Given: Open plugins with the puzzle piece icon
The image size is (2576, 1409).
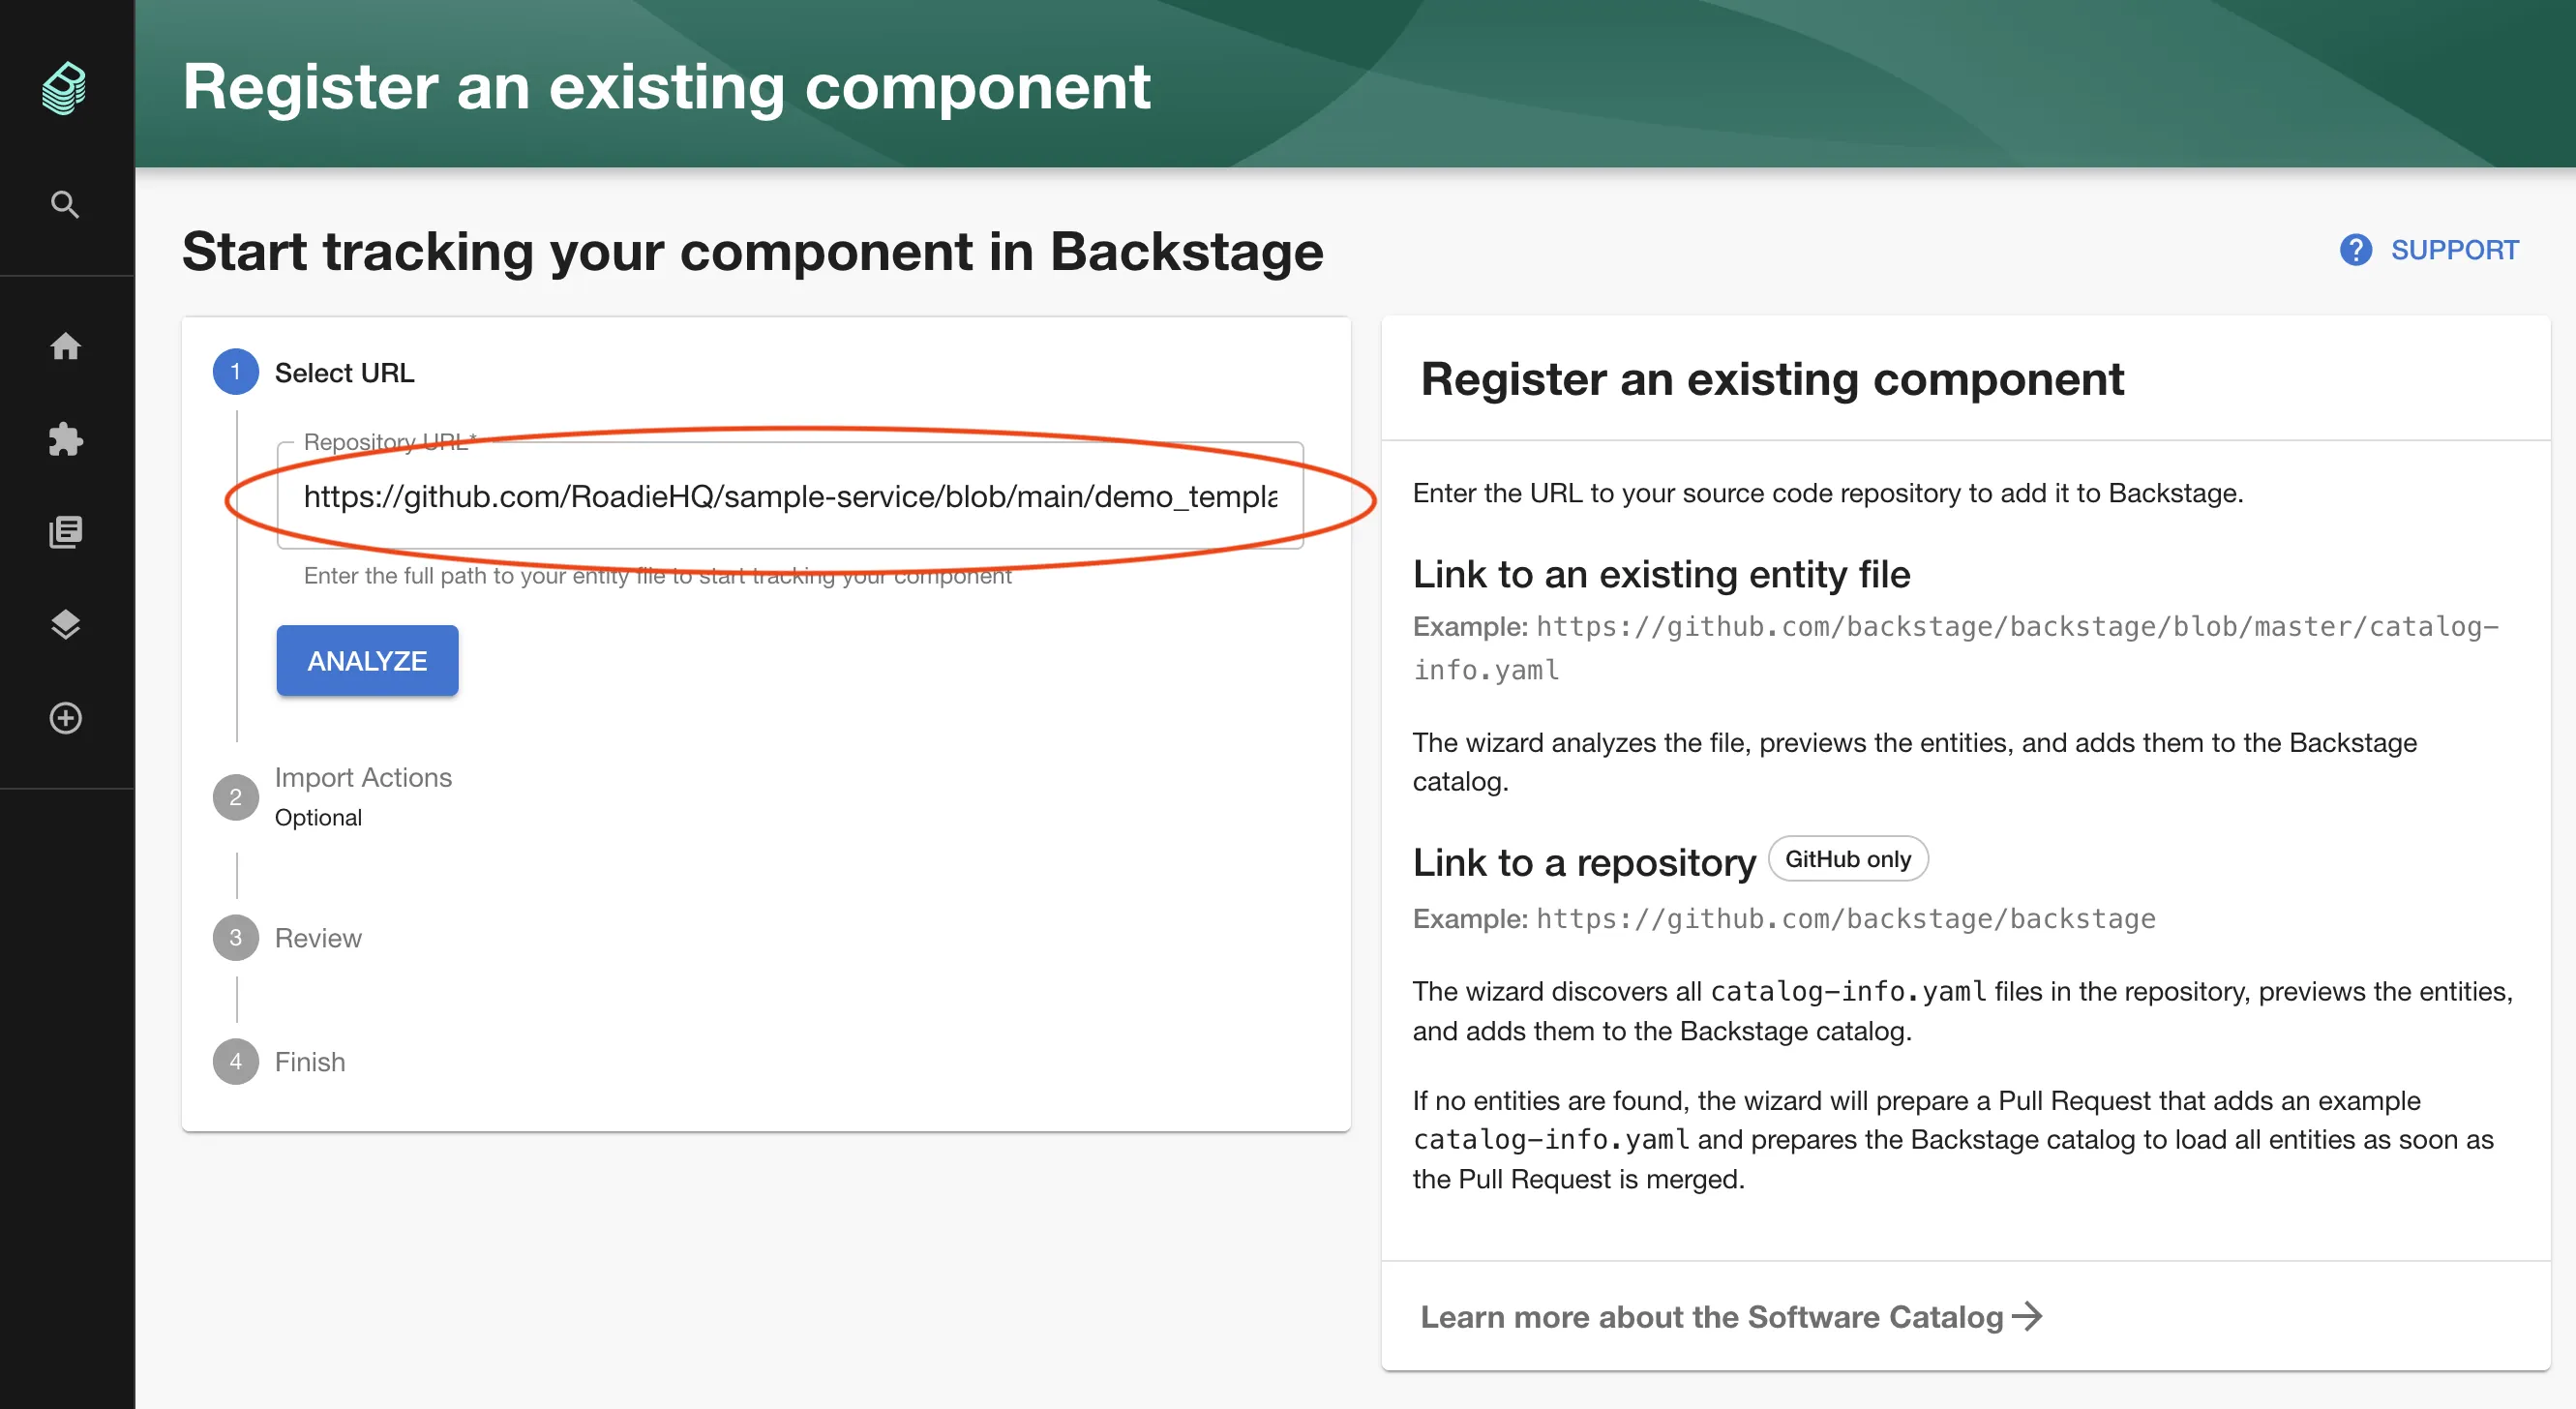Looking at the screenshot, I should point(64,439).
